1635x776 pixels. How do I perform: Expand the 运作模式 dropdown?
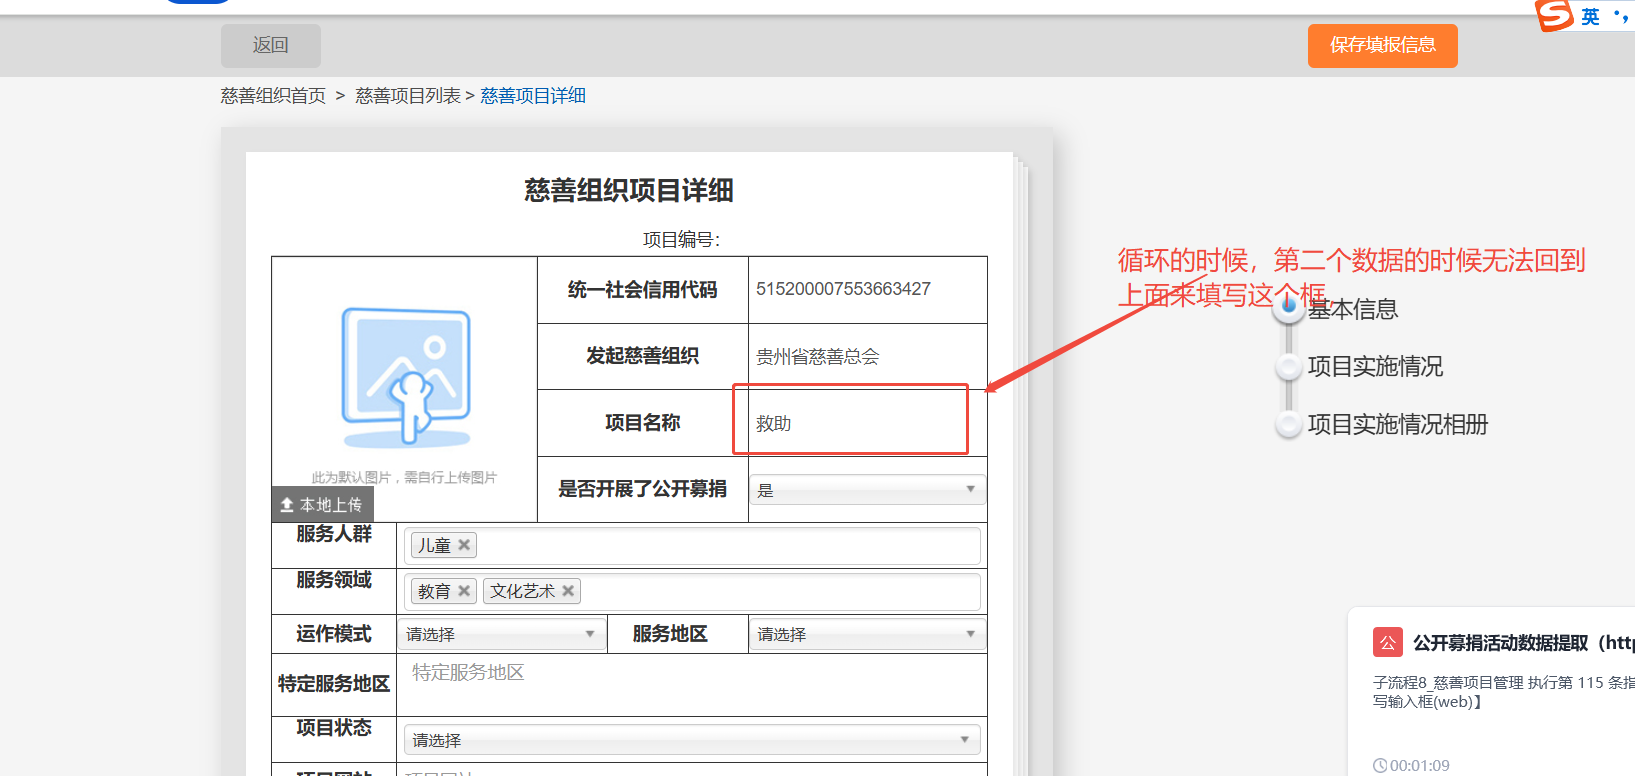point(501,634)
